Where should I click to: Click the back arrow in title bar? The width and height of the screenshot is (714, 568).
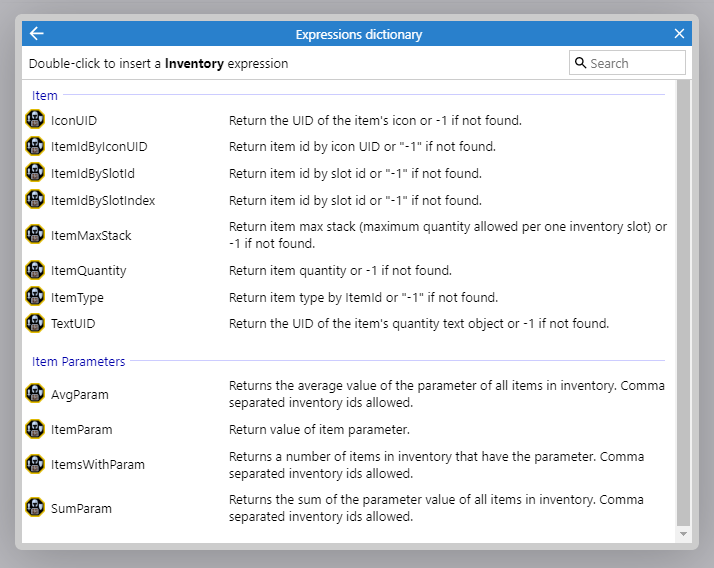37,34
